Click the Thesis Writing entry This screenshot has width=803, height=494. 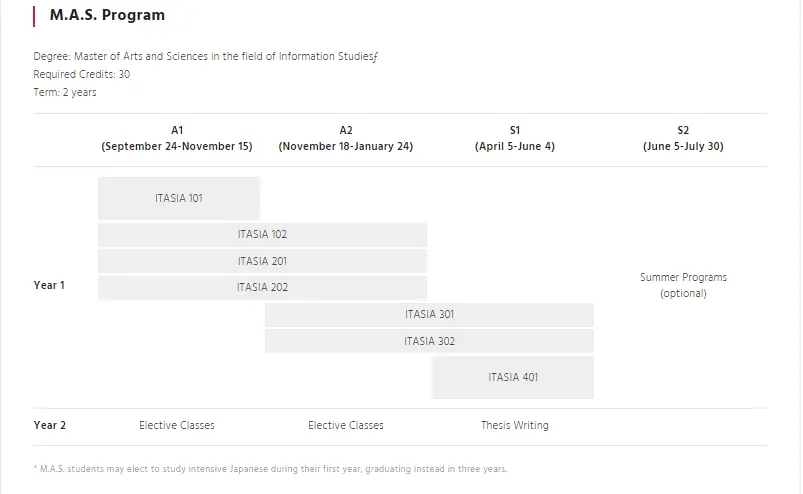515,425
